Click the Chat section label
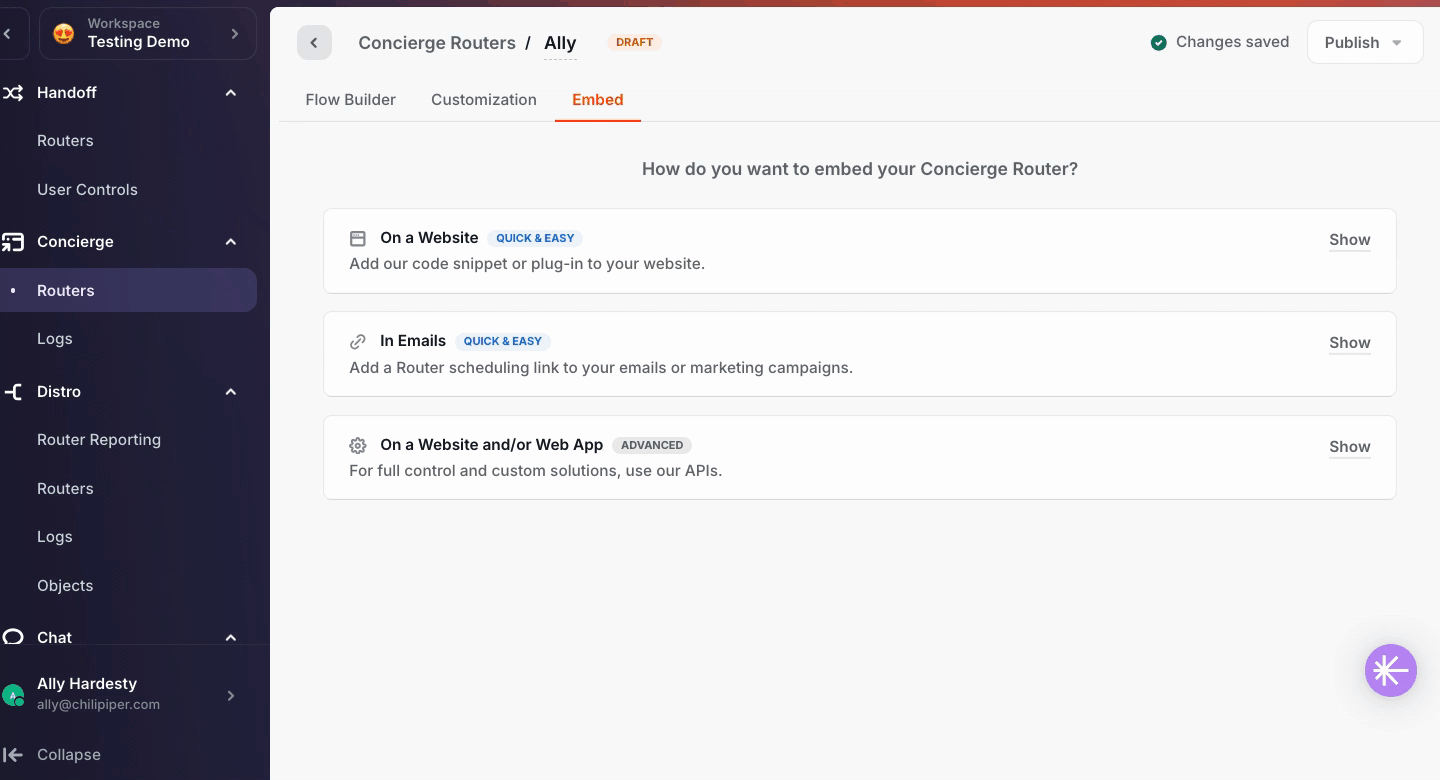Viewport: 1440px width, 780px height. pyautogui.click(x=54, y=638)
